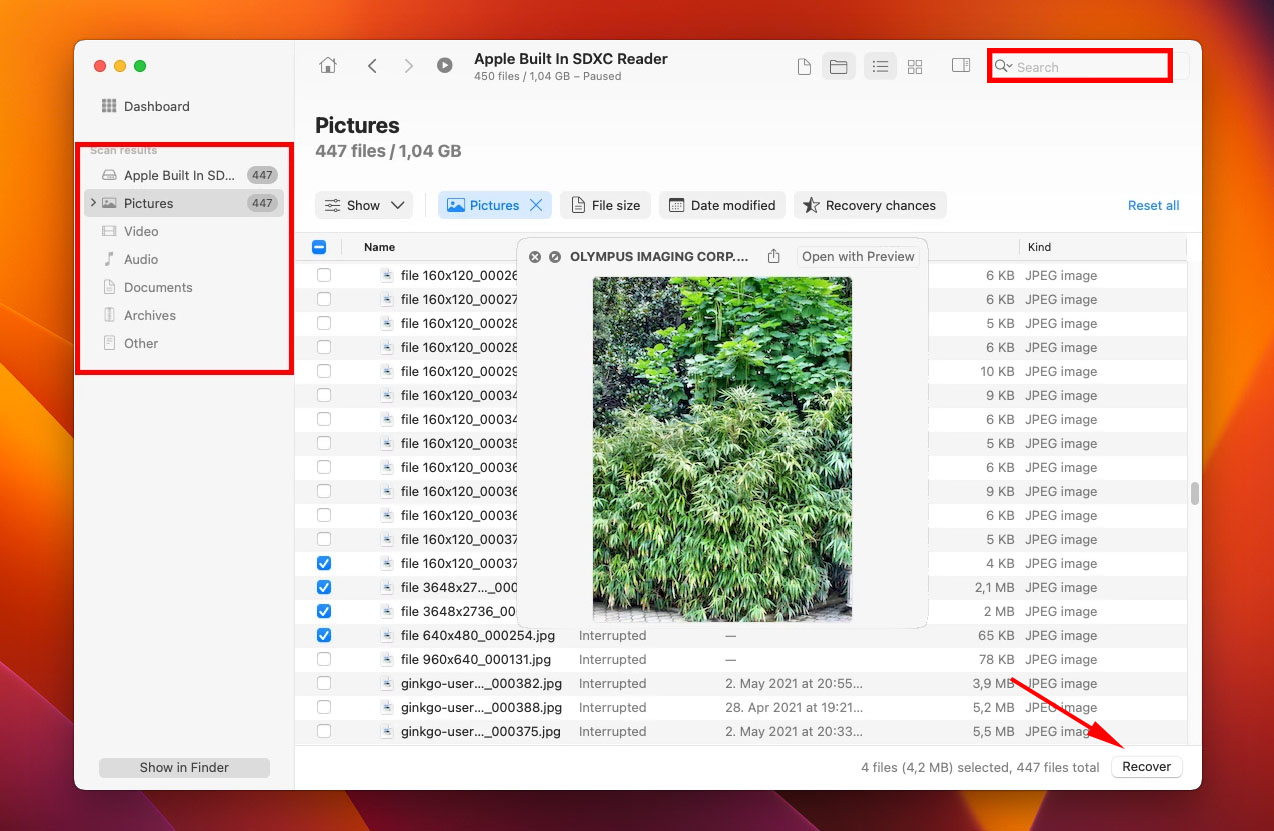Click the Search input field
This screenshot has height=831, width=1274.
(1085, 67)
